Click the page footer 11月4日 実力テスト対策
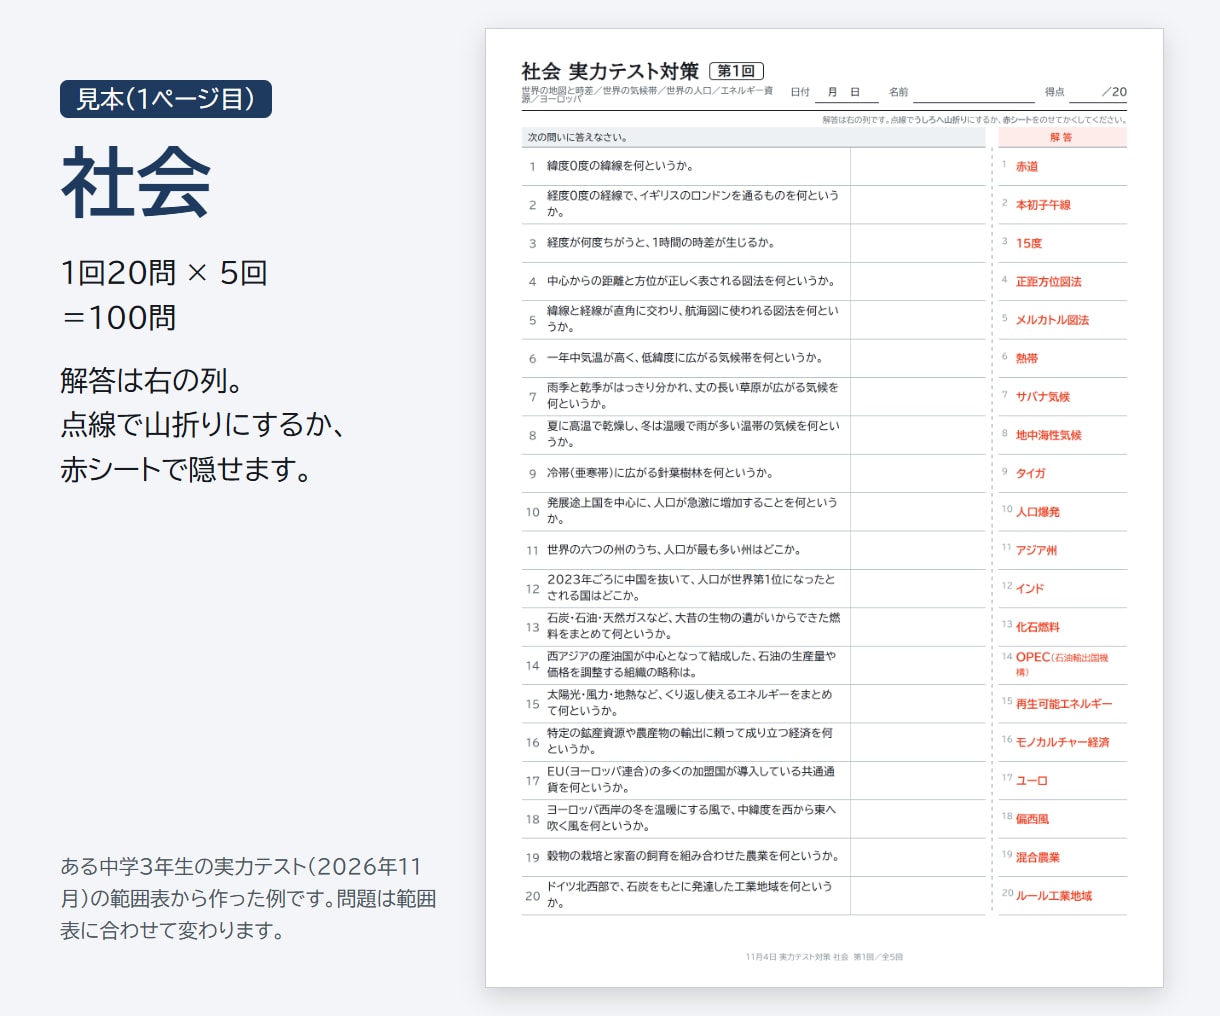The image size is (1220, 1016). 824,957
